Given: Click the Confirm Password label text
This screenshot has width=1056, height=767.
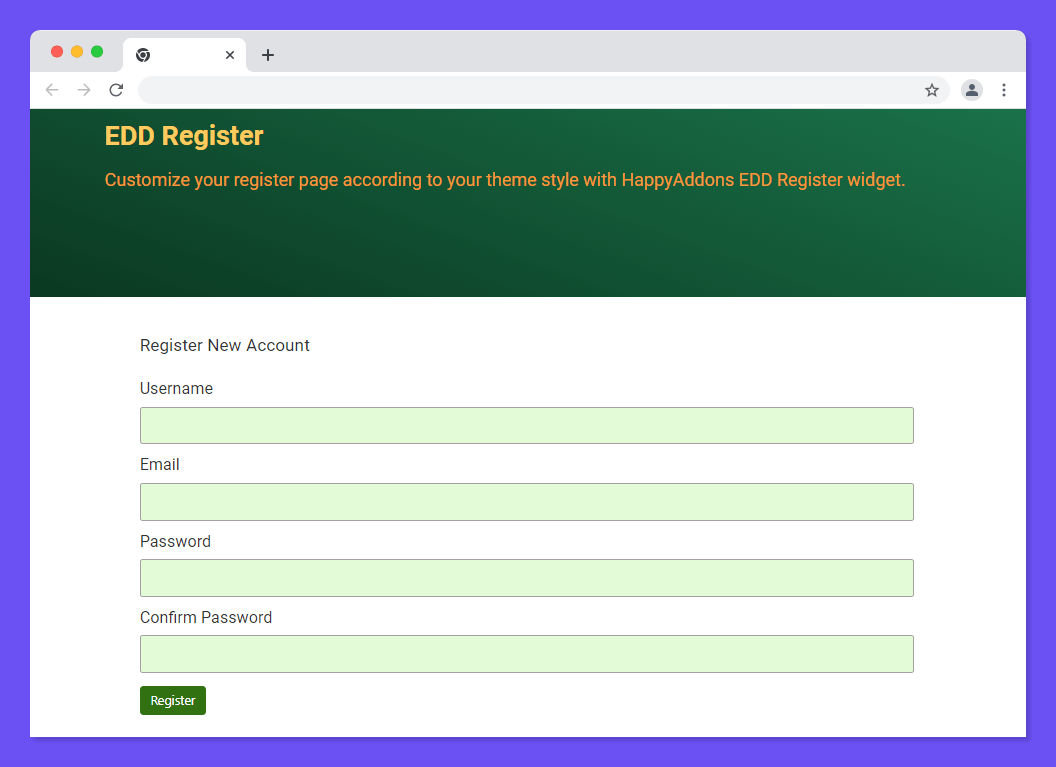Looking at the screenshot, I should pos(206,617).
